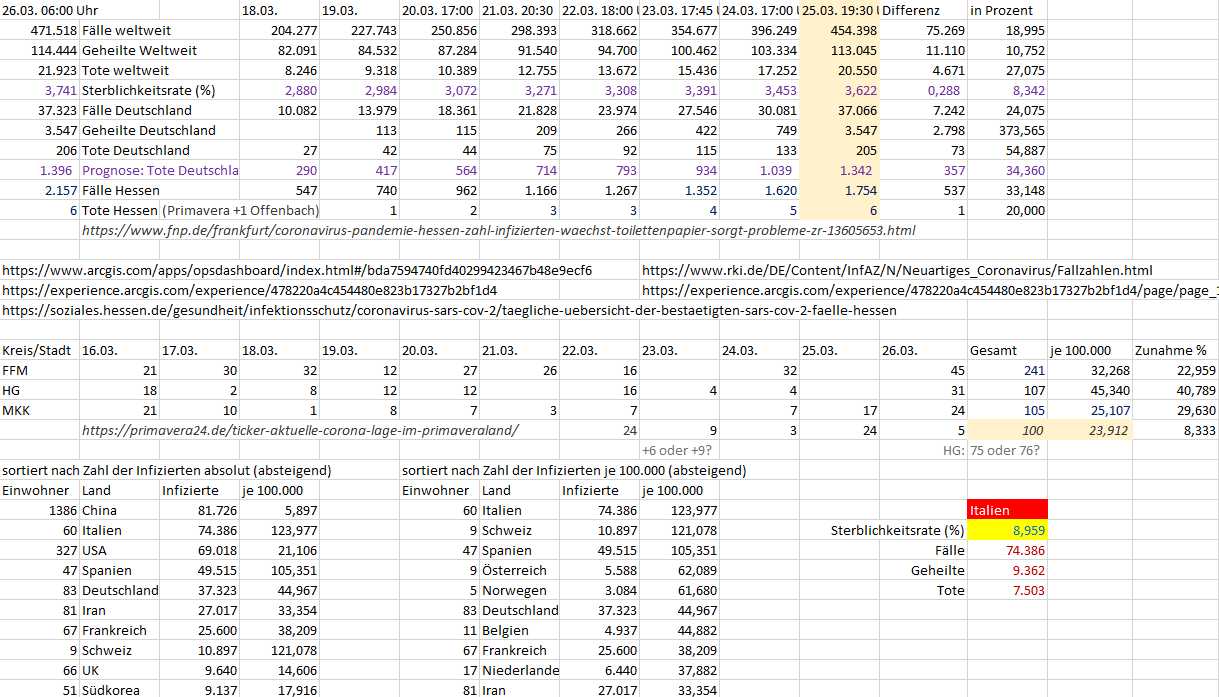Select the "Geheilte Weltweit" row label
The width and height of the screenshot is (1219, 697).
click(x=139, y=50)
